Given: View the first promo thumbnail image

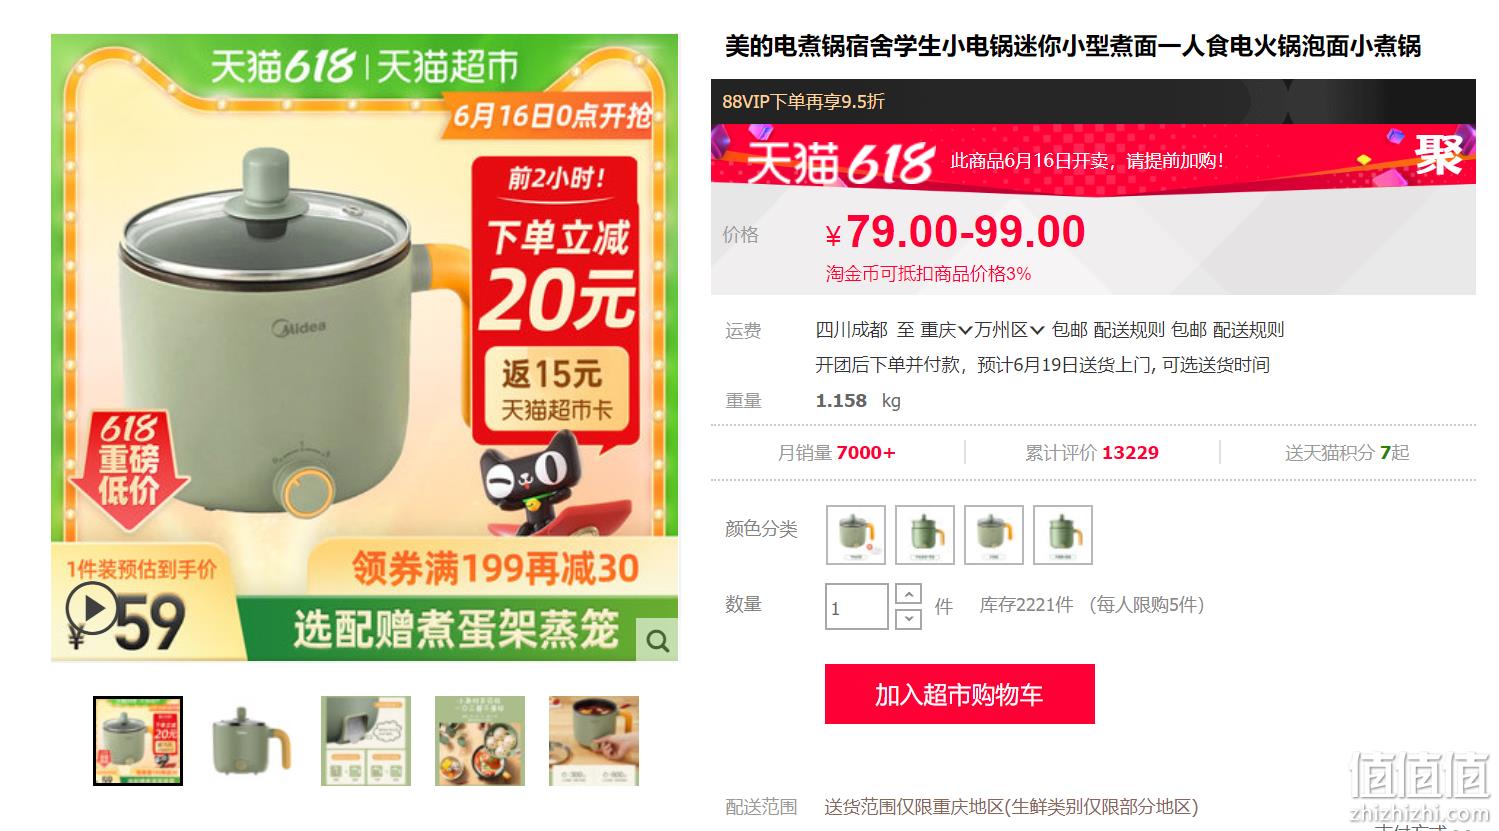Looking at the screenshot, I should (x=138, y=741).
